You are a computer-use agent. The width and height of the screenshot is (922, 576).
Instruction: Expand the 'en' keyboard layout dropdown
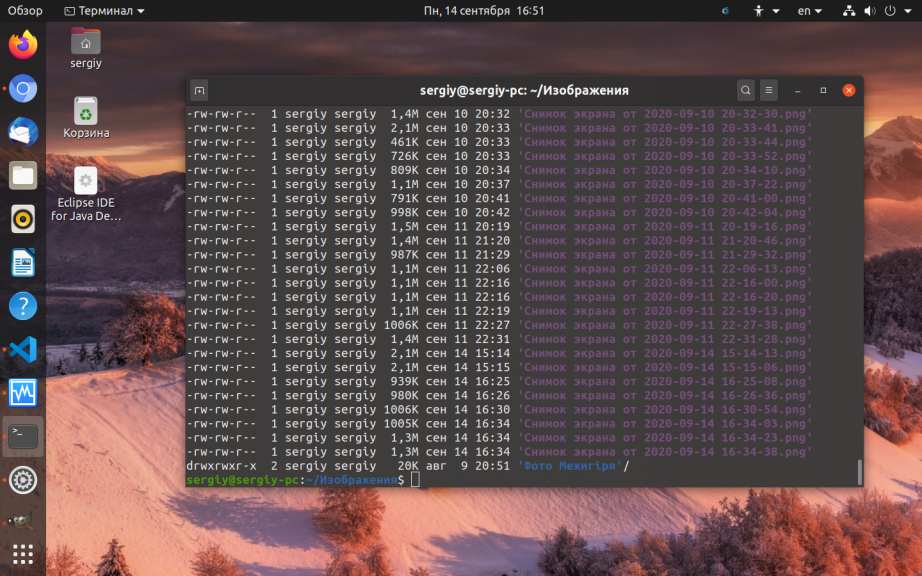(x=810, y=11)
